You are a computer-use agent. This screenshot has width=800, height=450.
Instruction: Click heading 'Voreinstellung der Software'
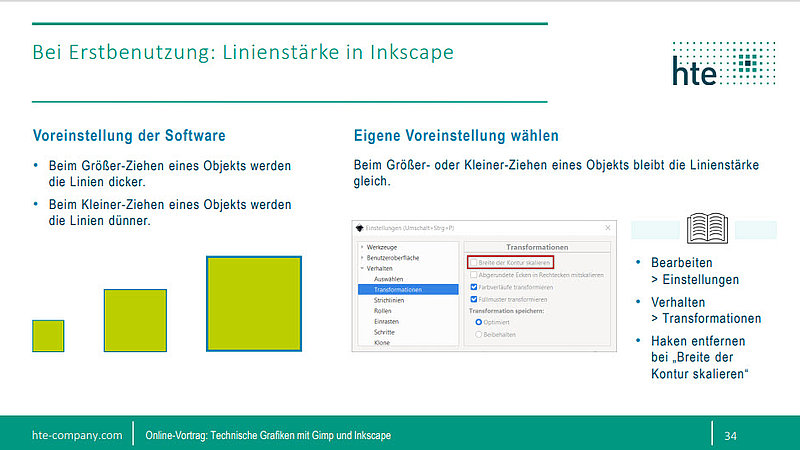[x=129, y=136]
